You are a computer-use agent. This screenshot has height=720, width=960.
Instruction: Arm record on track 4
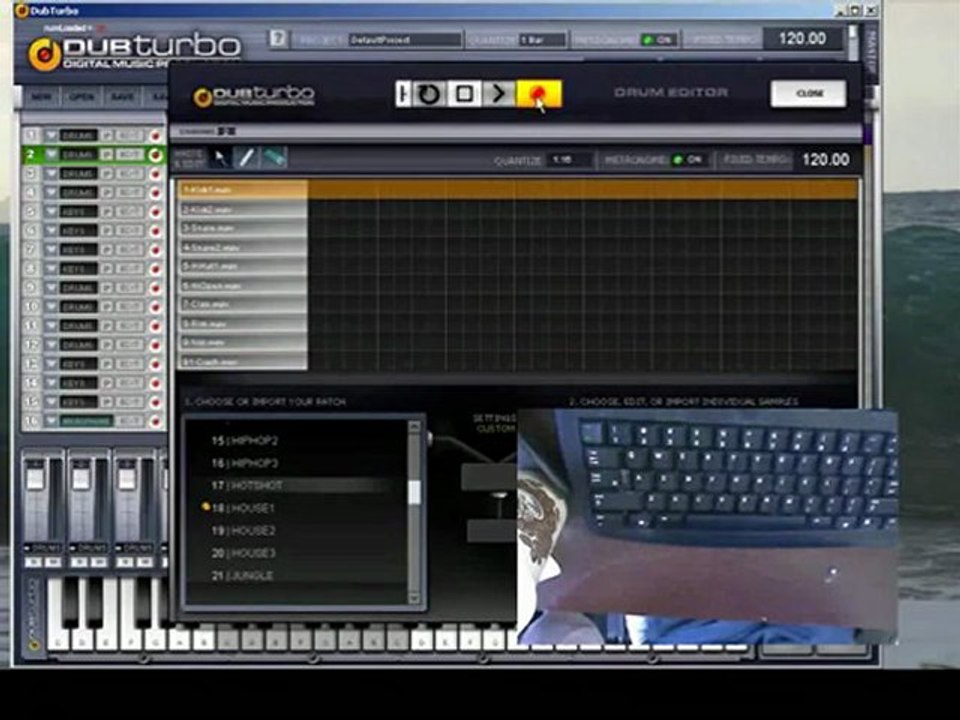(156, 193)
